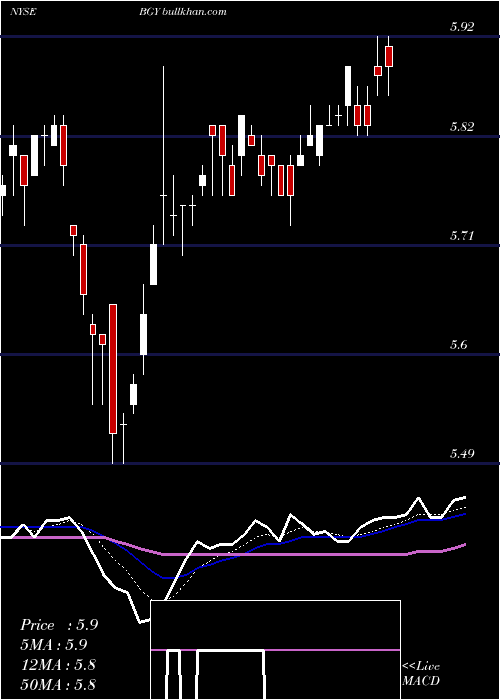Screen dimensions: 500x700
Task: Select the last red candlestick near 5.92
Action: (389, 56)
